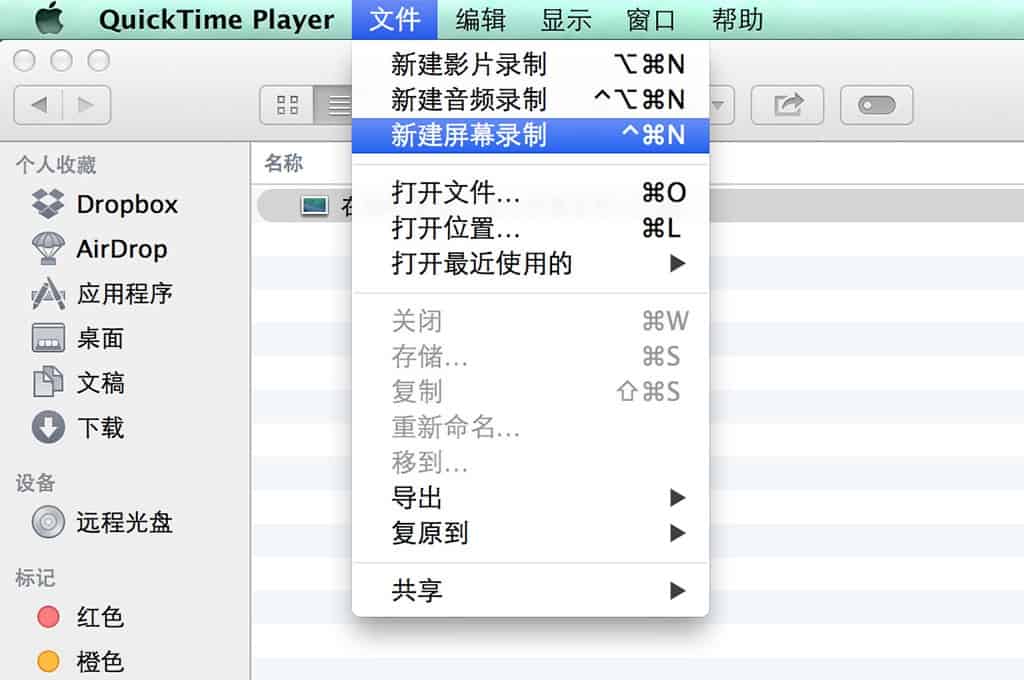Sort by the 名称 column header
The width and height of the screenshot is (1024, 680).
click(x=283, y=163)
